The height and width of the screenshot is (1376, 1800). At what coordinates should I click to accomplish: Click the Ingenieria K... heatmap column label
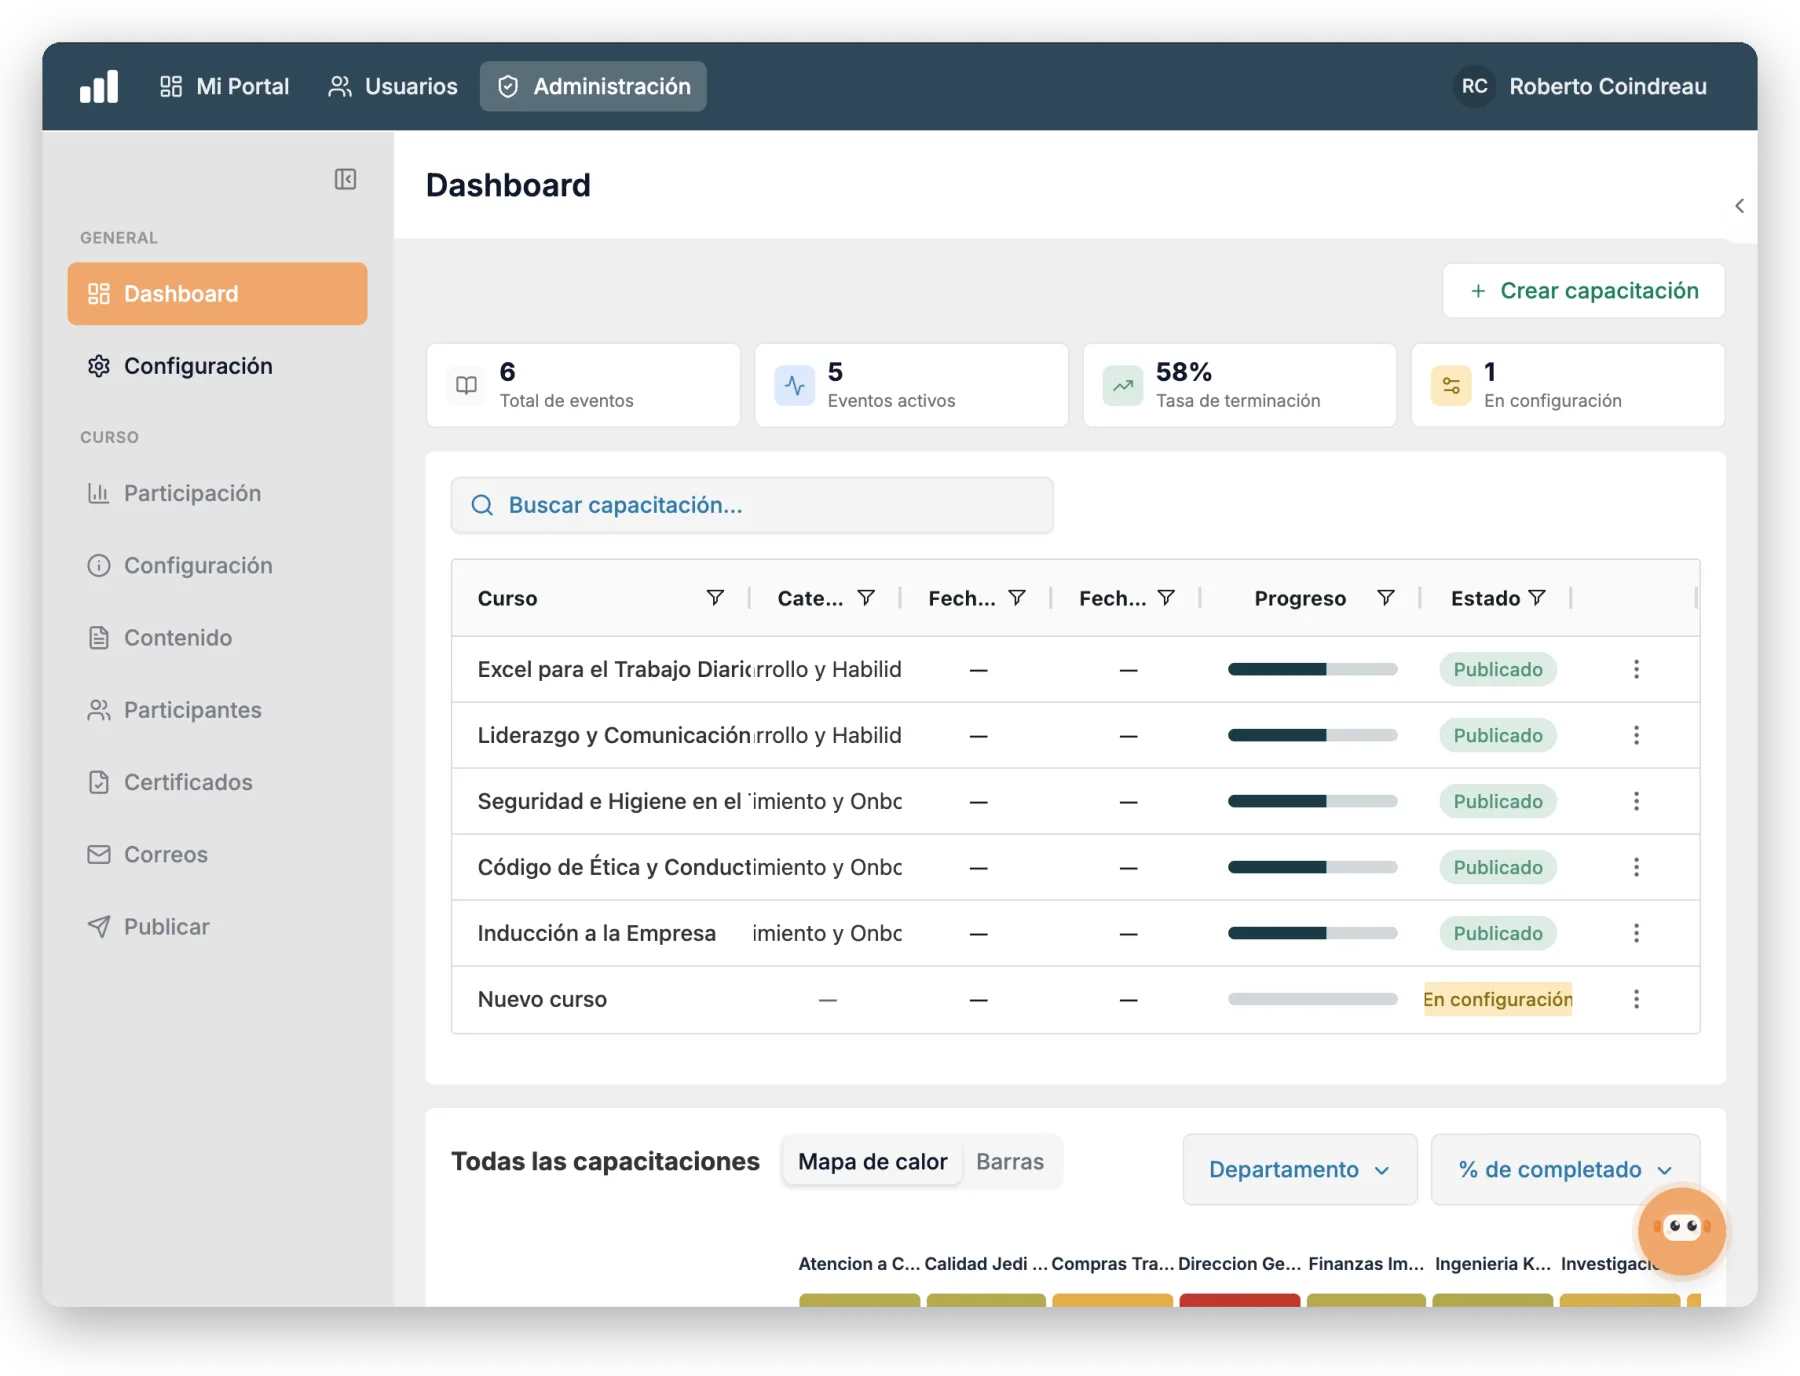pyautogui.click(x=1493, y=1264)
